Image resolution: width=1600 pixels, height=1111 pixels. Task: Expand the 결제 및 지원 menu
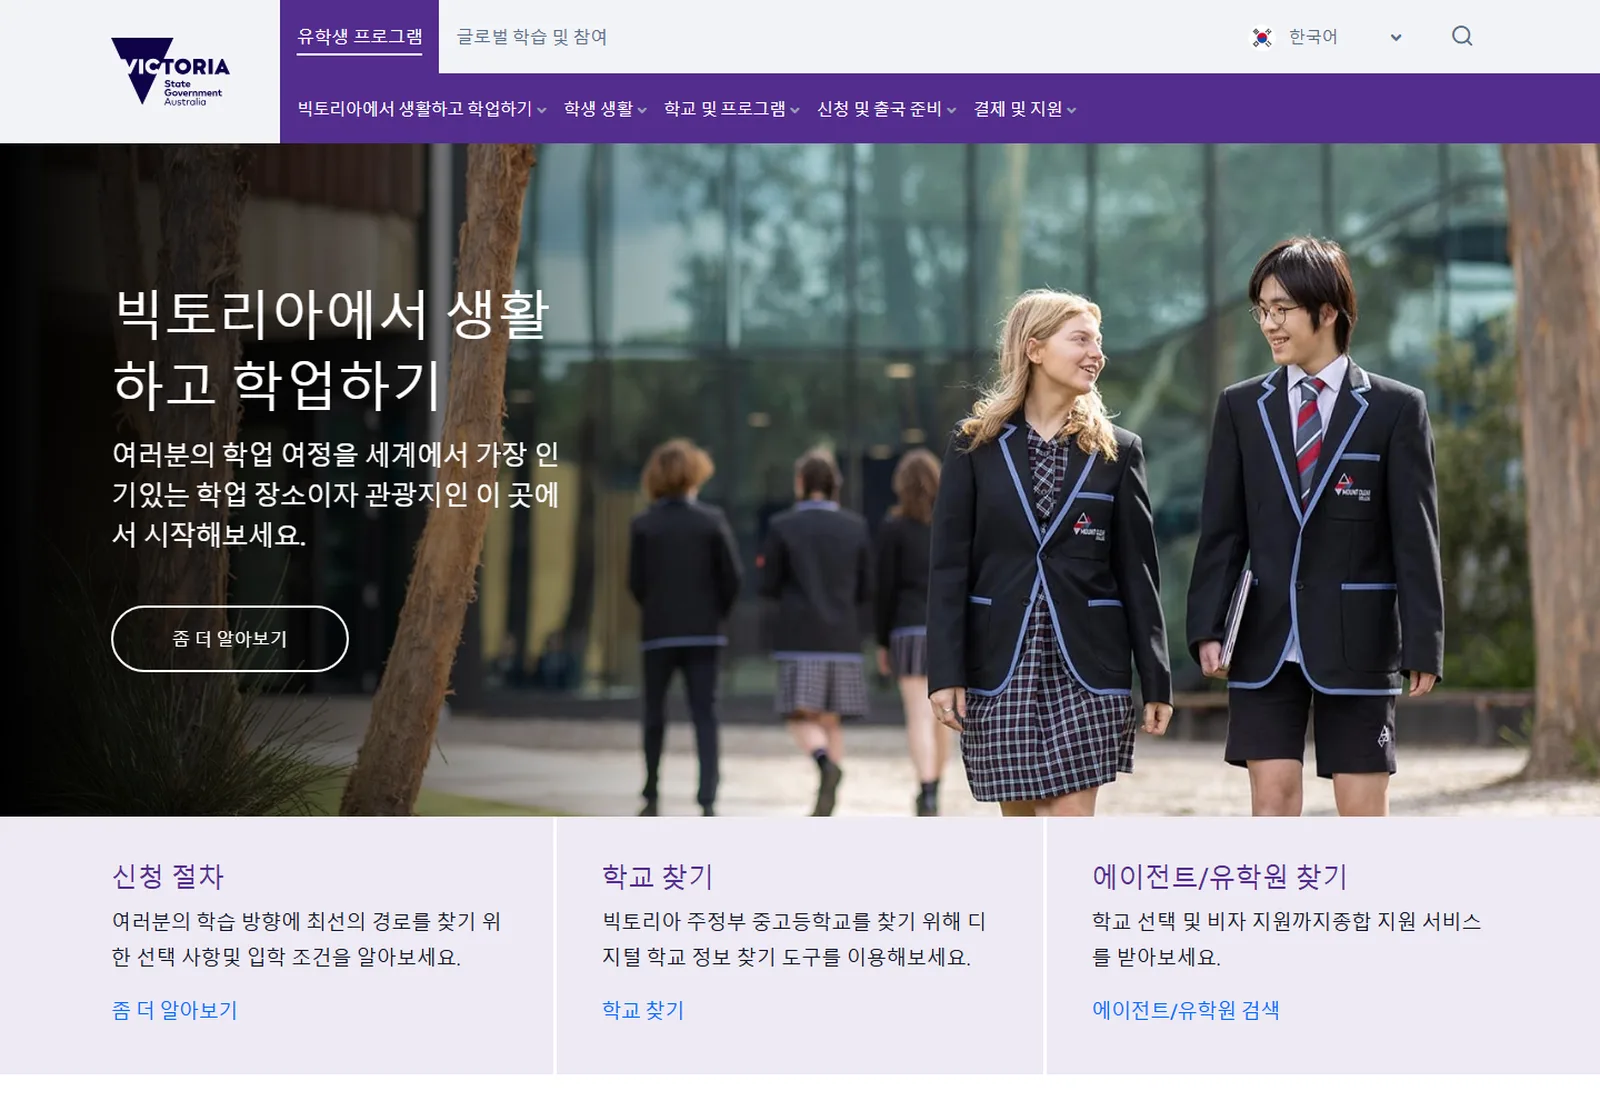point(1025,109)
